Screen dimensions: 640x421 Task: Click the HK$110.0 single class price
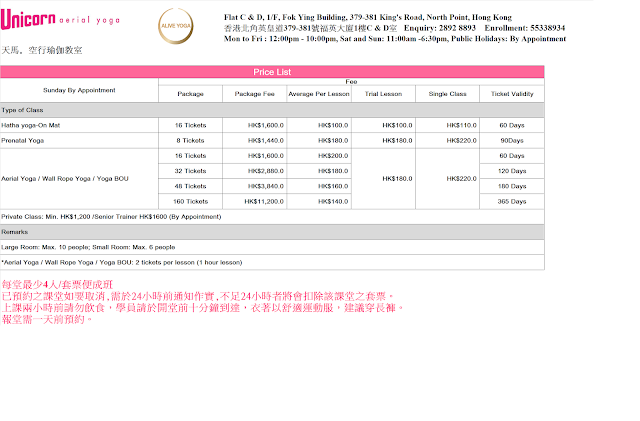tap(461, 125)
